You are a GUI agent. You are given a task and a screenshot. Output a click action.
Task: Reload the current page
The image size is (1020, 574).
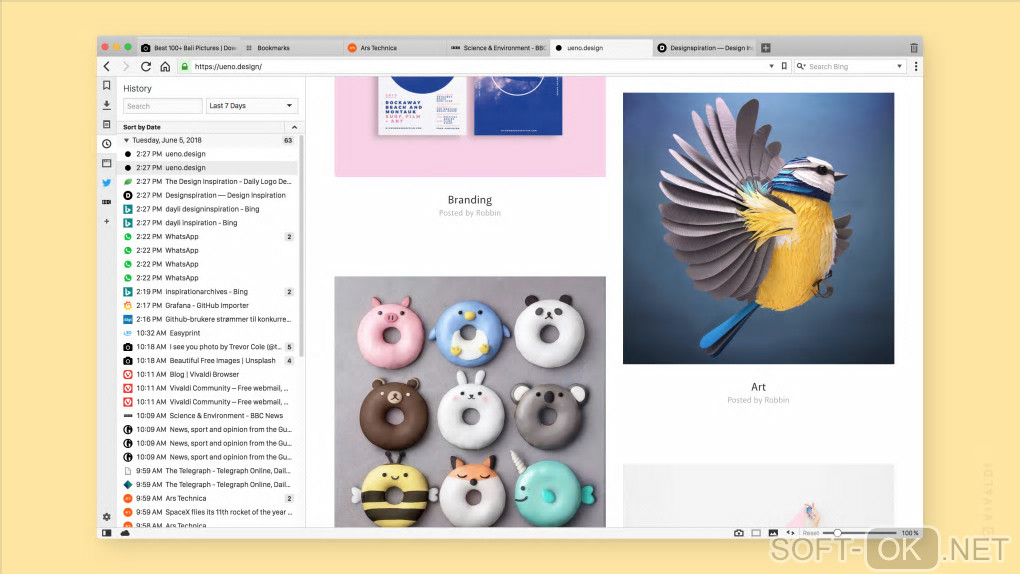(146, 66)
